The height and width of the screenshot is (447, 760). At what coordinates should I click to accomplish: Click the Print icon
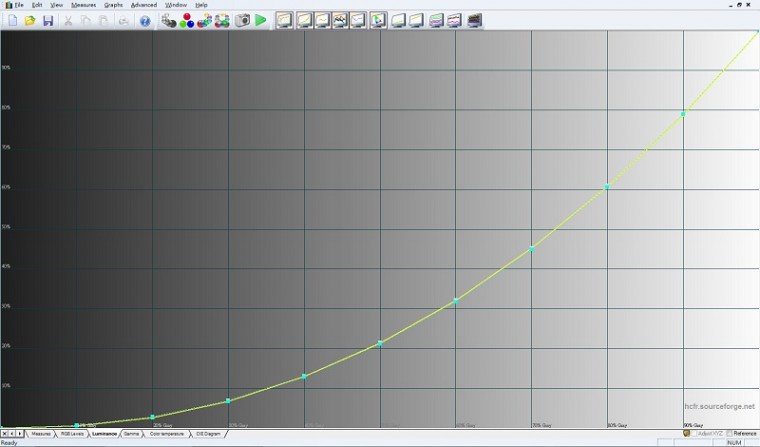point(124,21)
